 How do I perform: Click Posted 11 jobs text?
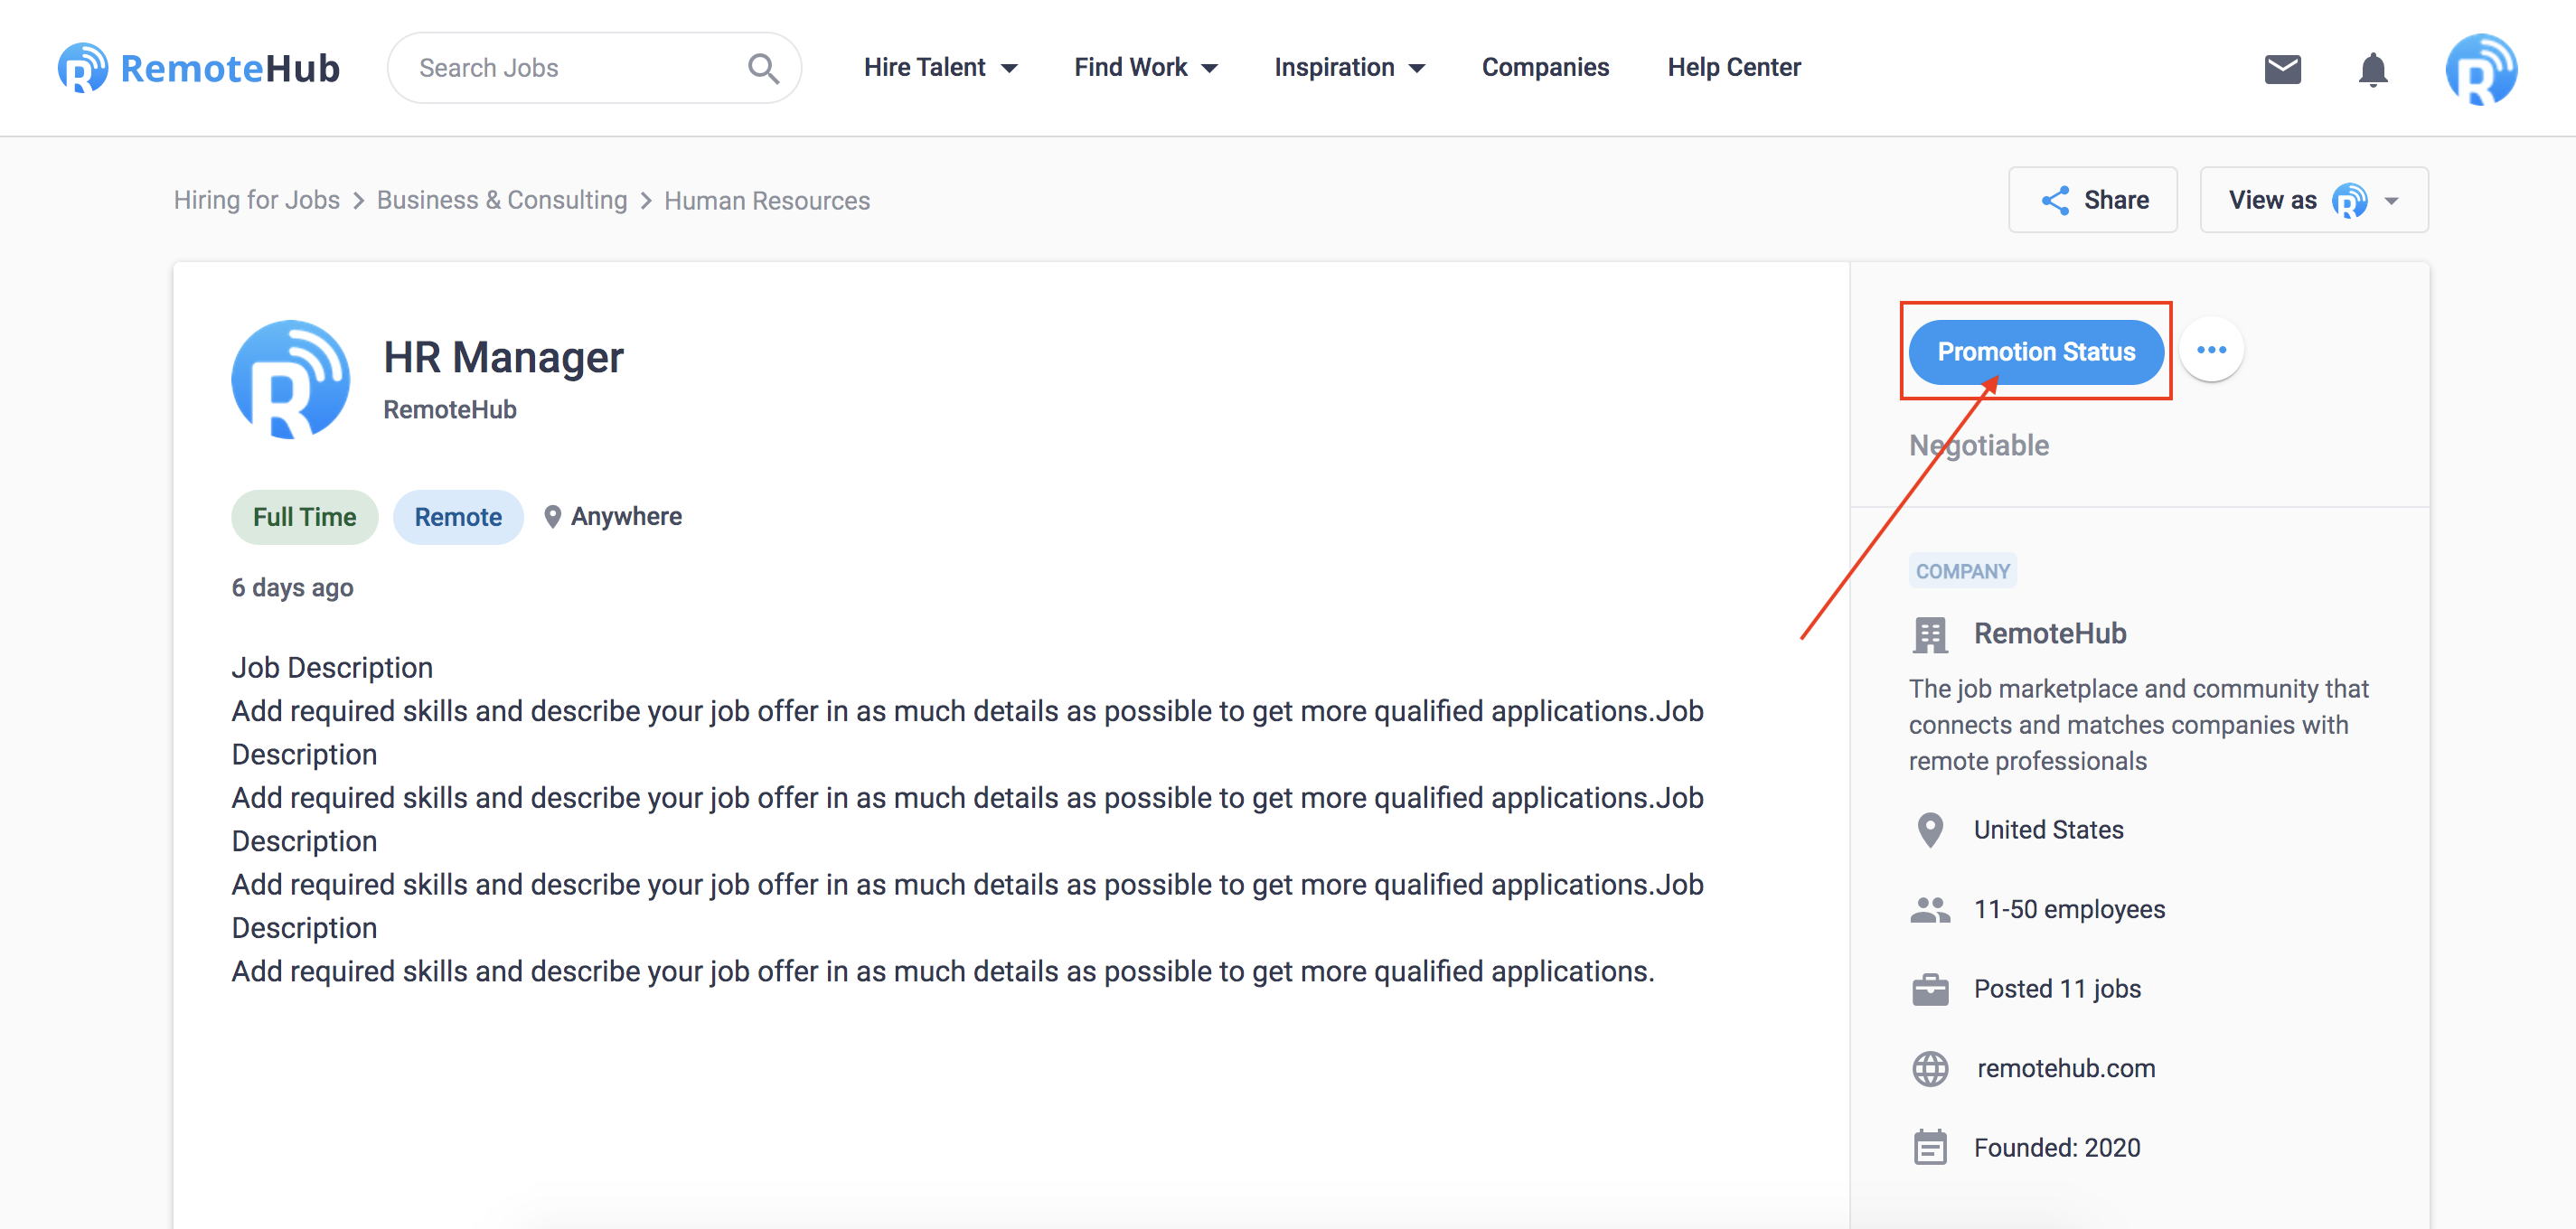coord(2056,989)
